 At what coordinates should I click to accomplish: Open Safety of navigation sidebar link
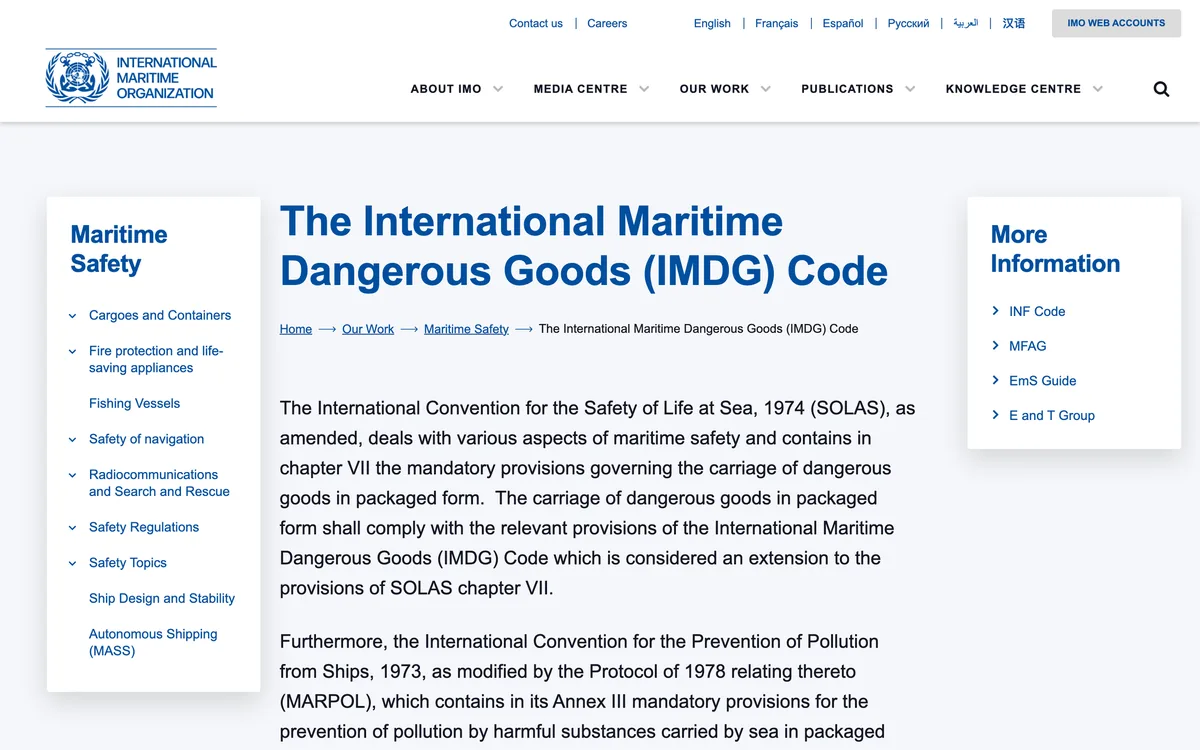(x=146, y=439)
